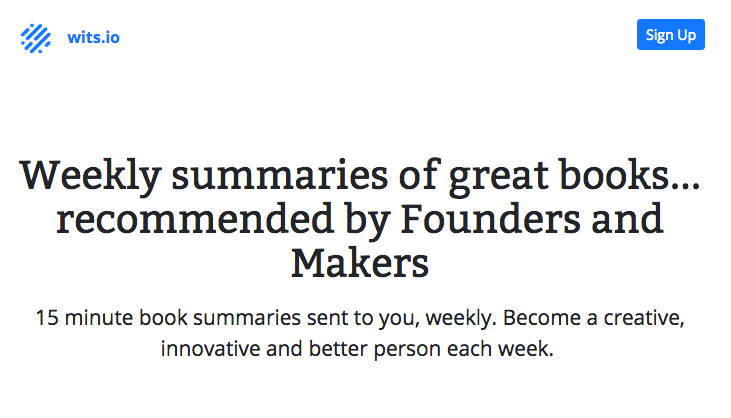Click the blue Sign Up button
Screen dimensions: 731x418
[670, 34]
